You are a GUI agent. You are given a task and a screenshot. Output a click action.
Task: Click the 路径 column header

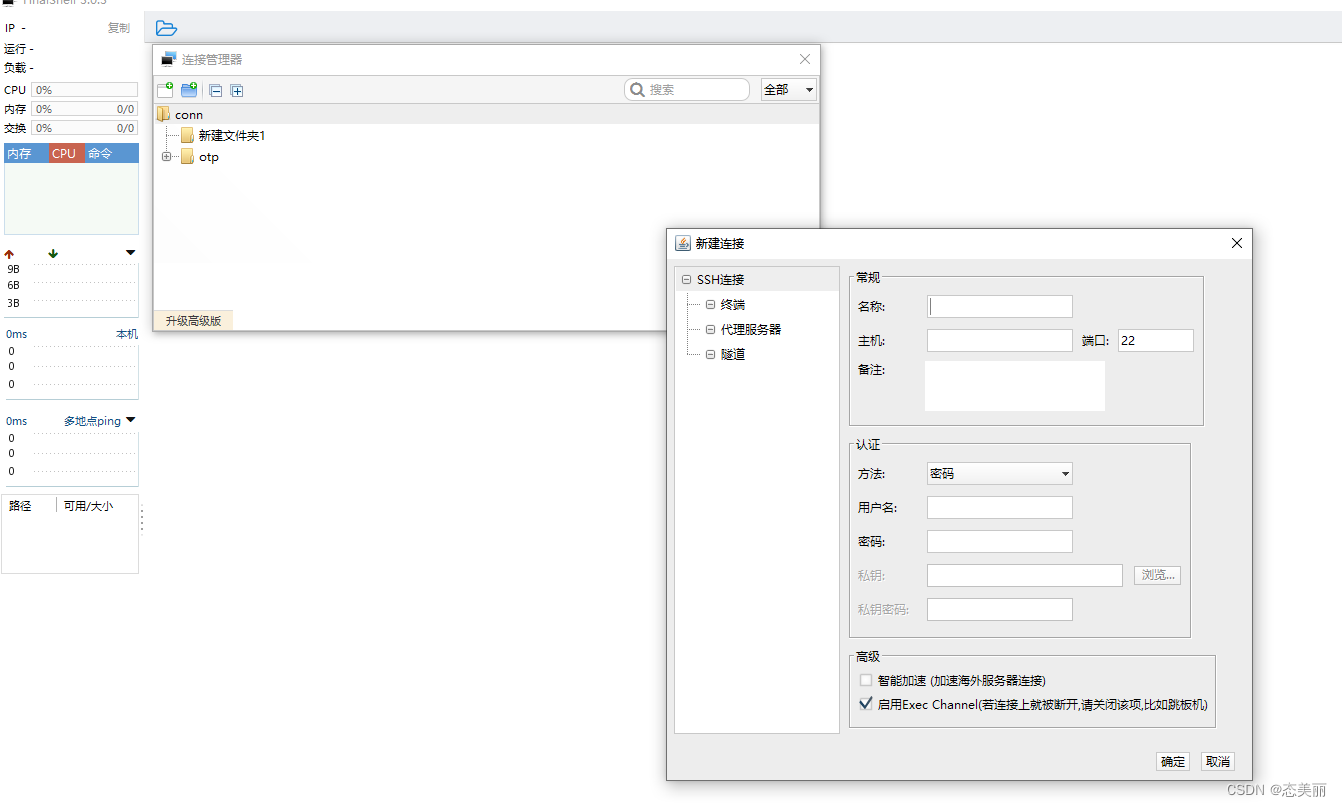click(20, 506)
